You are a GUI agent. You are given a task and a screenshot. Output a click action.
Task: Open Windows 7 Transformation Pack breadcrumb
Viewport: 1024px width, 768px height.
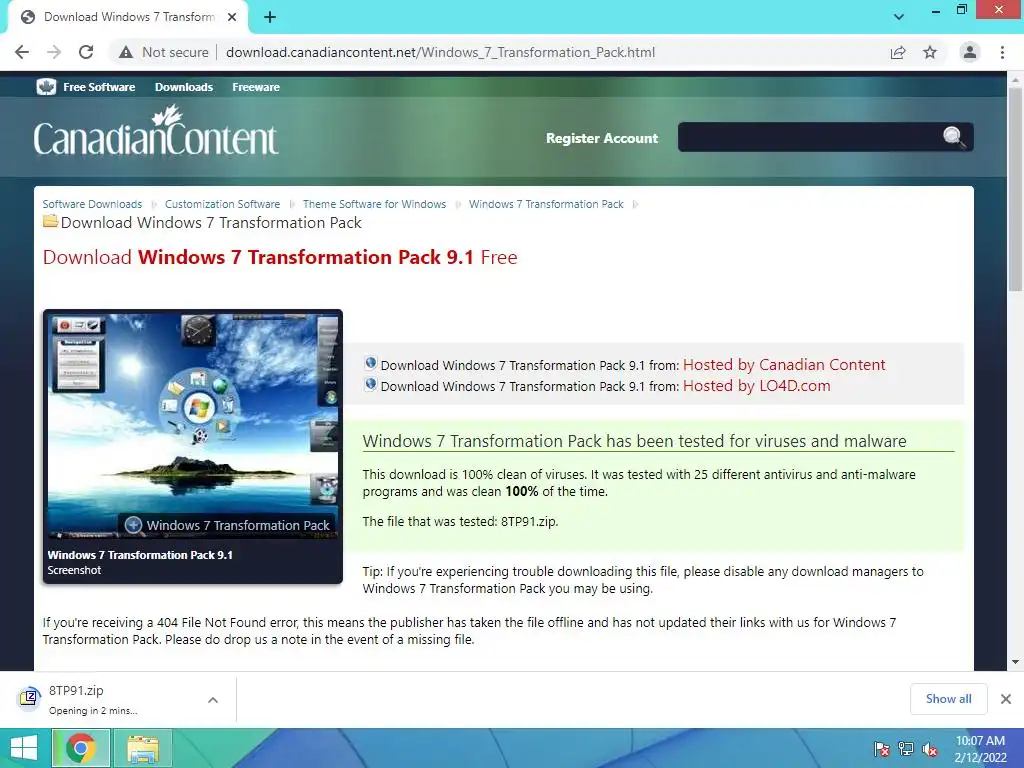pyautogui.click(x=546, y=204)
